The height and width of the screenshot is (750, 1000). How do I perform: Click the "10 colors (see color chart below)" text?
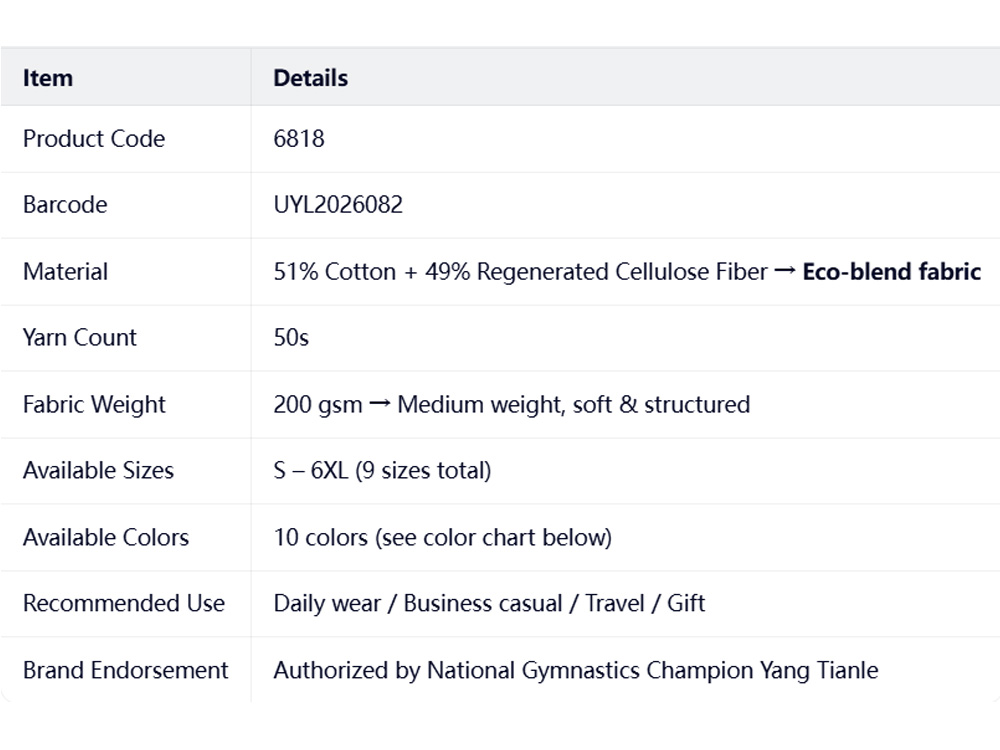[x=442, y=538]
